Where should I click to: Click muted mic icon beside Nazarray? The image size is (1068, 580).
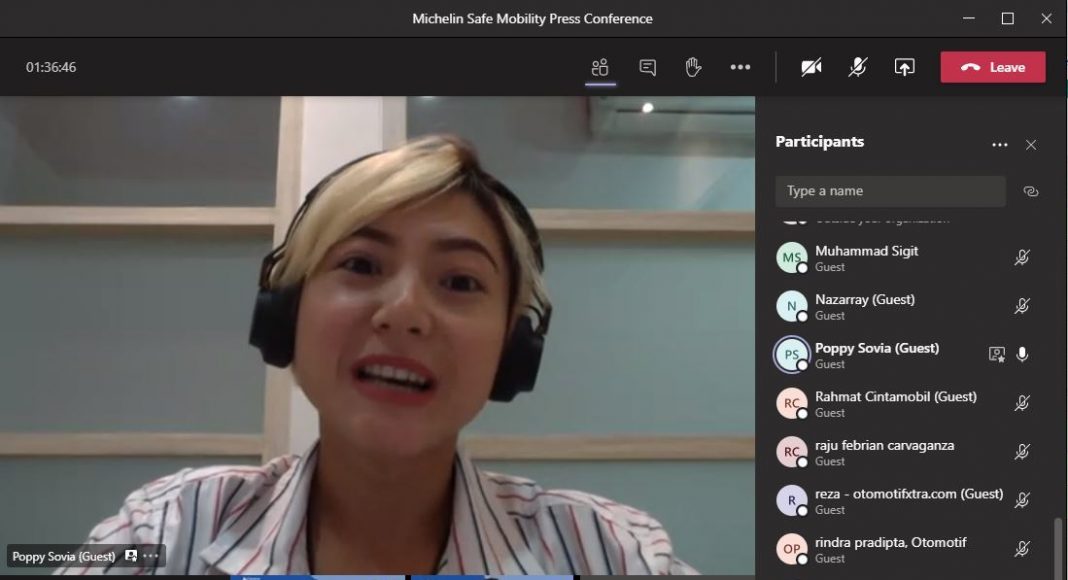[1022, 306]
